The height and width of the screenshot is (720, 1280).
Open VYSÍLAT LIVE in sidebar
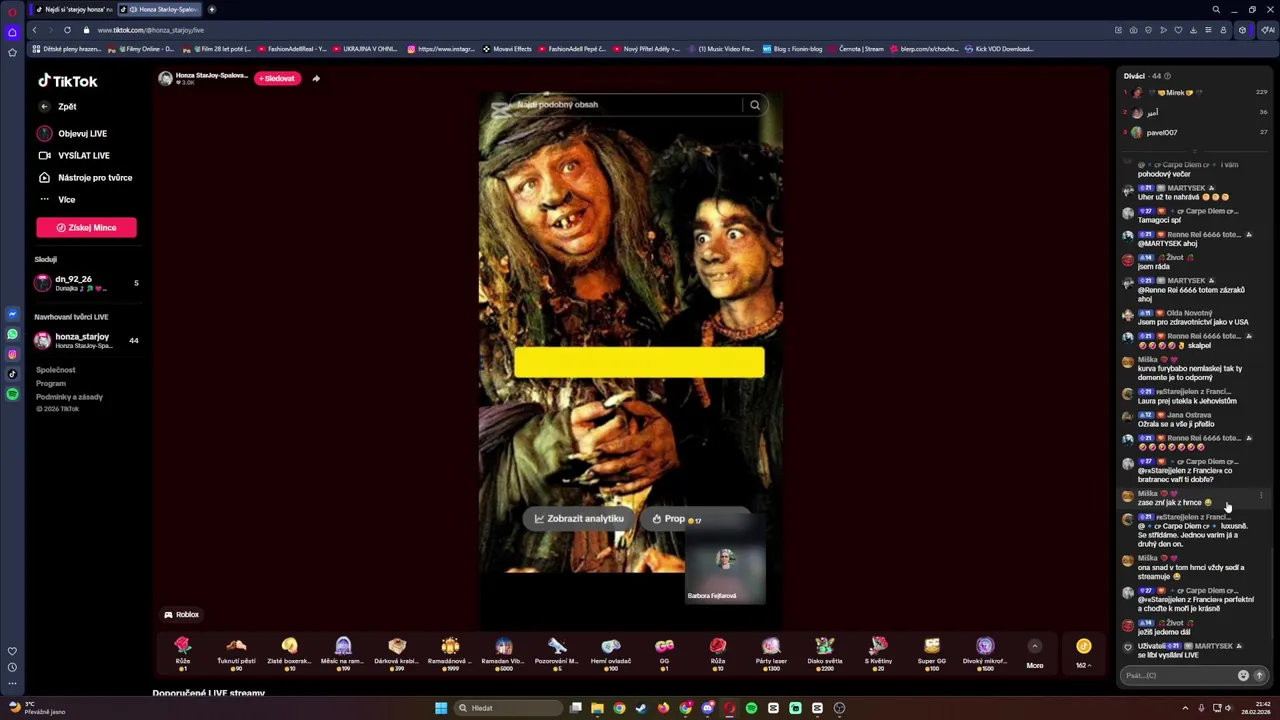point(74,155)
